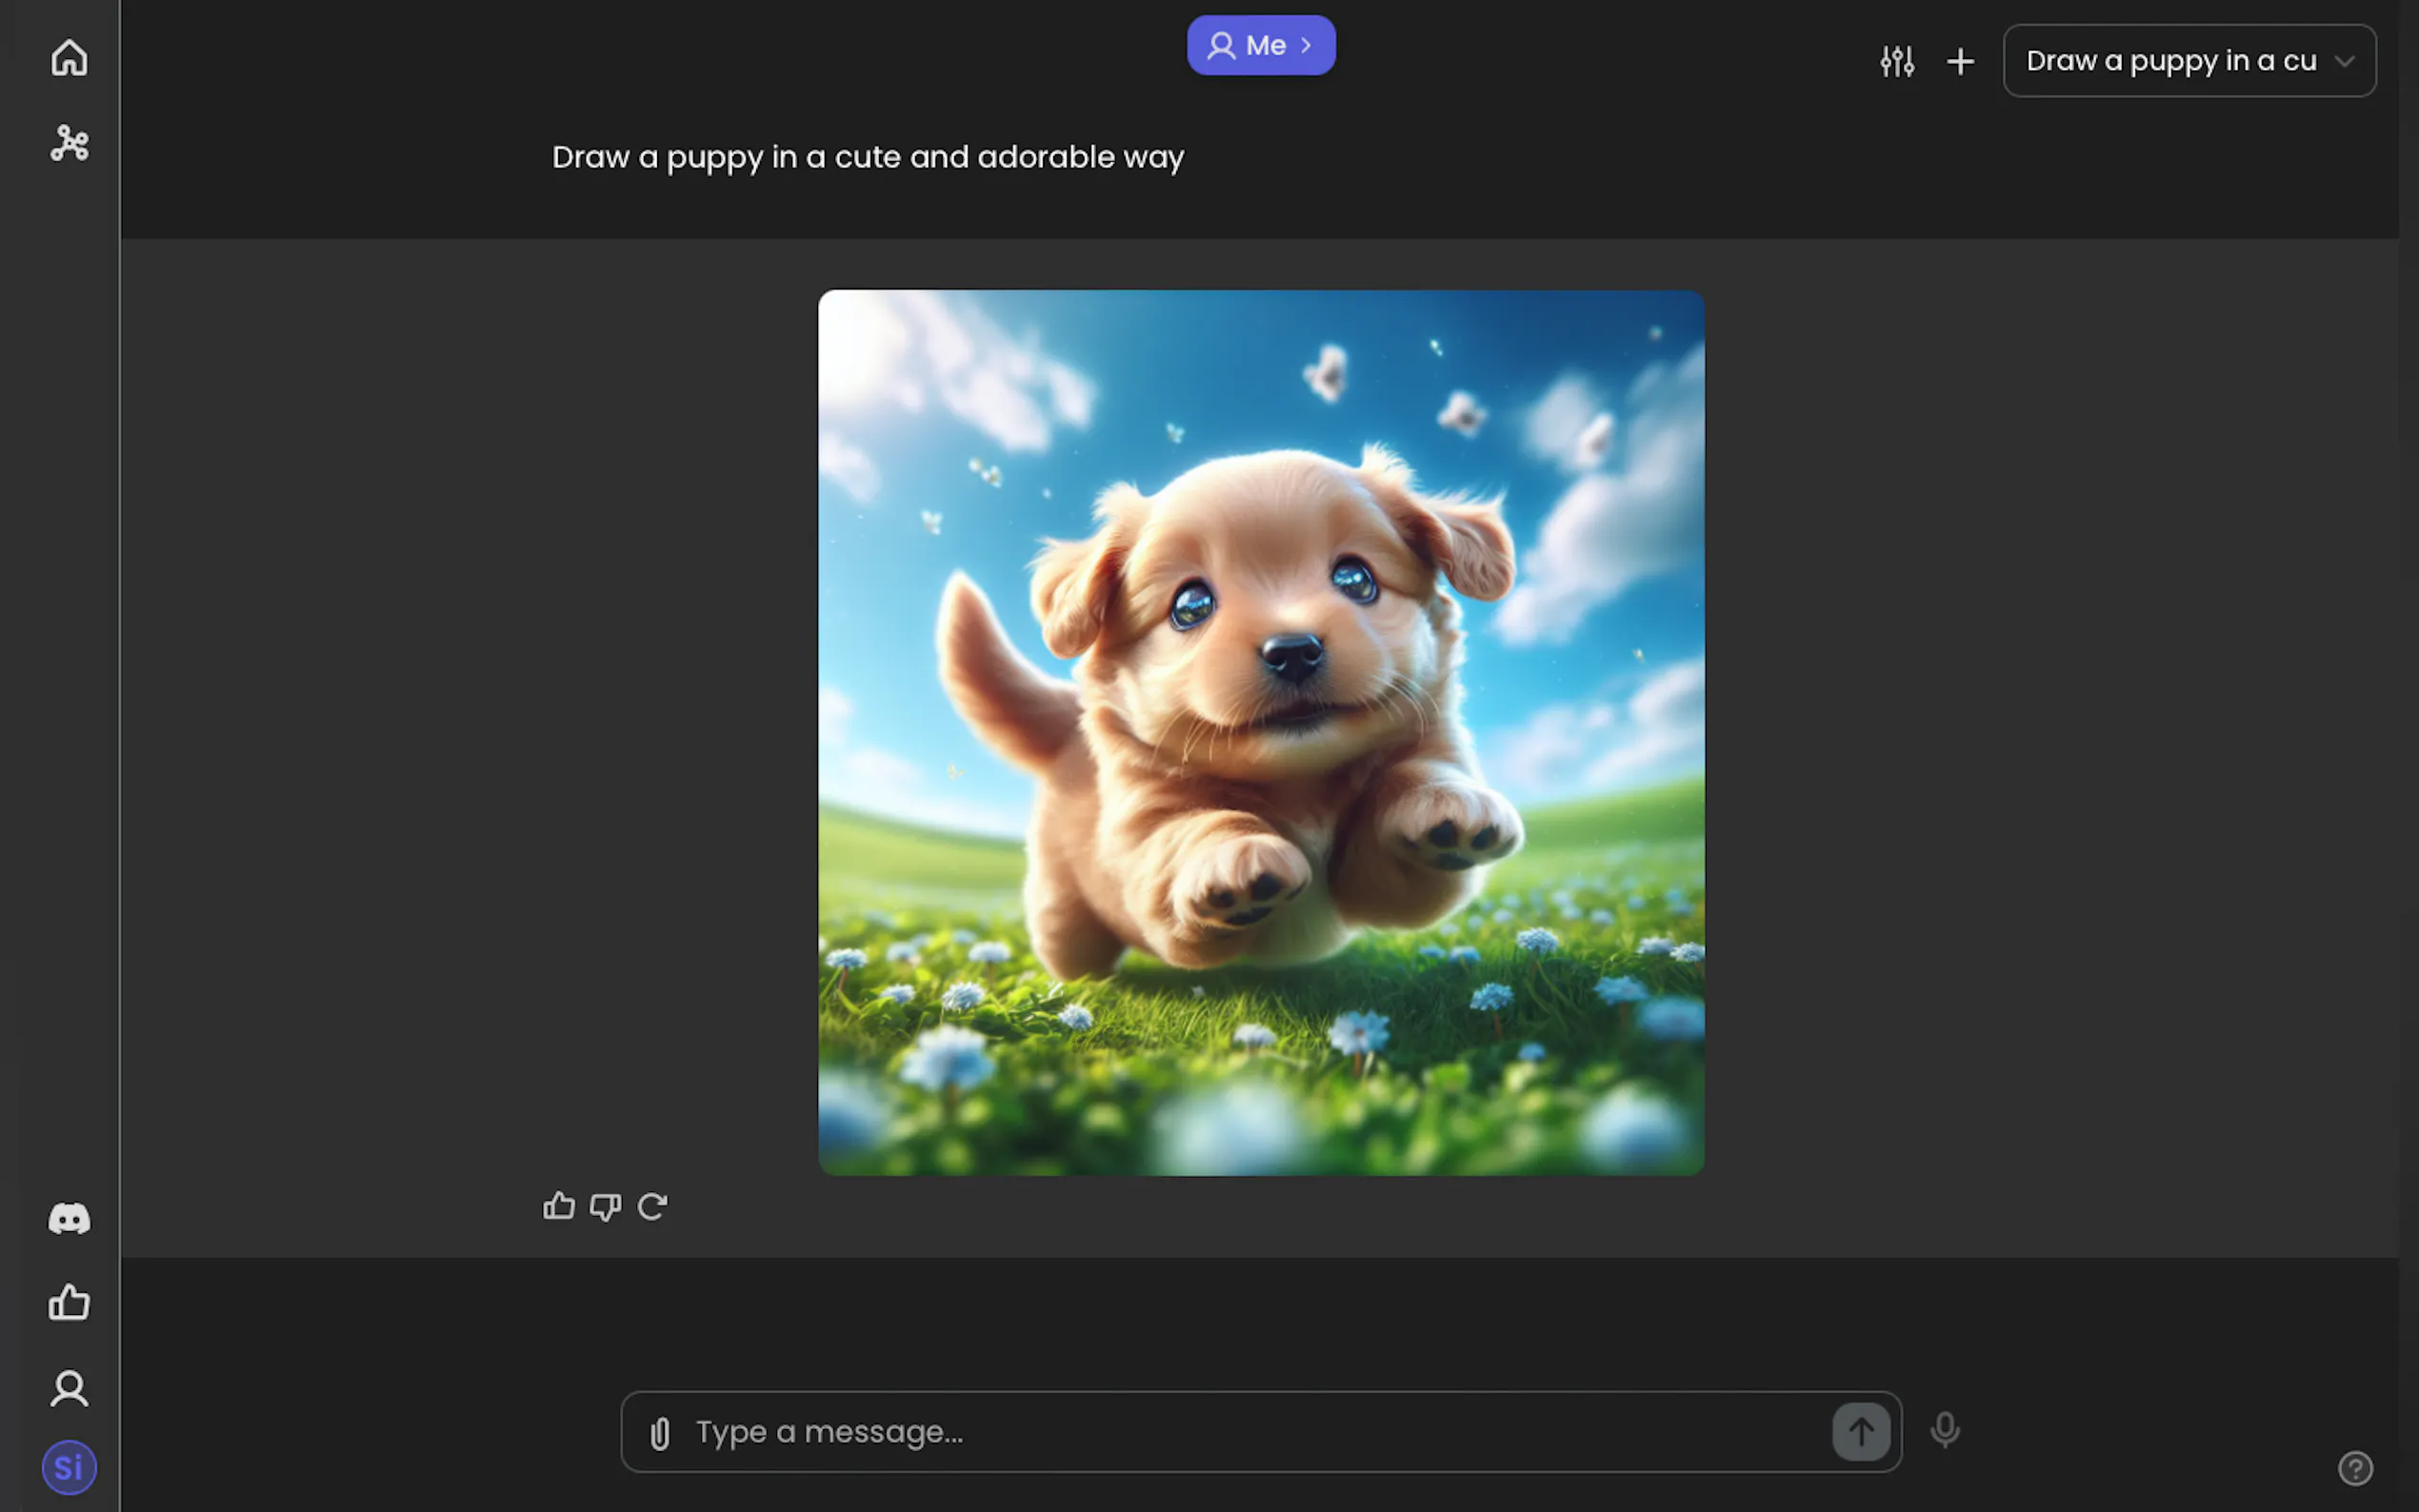This screenshot has width=2419, height=1512.
Task: Open help question mark button
Action: 2355,1468
